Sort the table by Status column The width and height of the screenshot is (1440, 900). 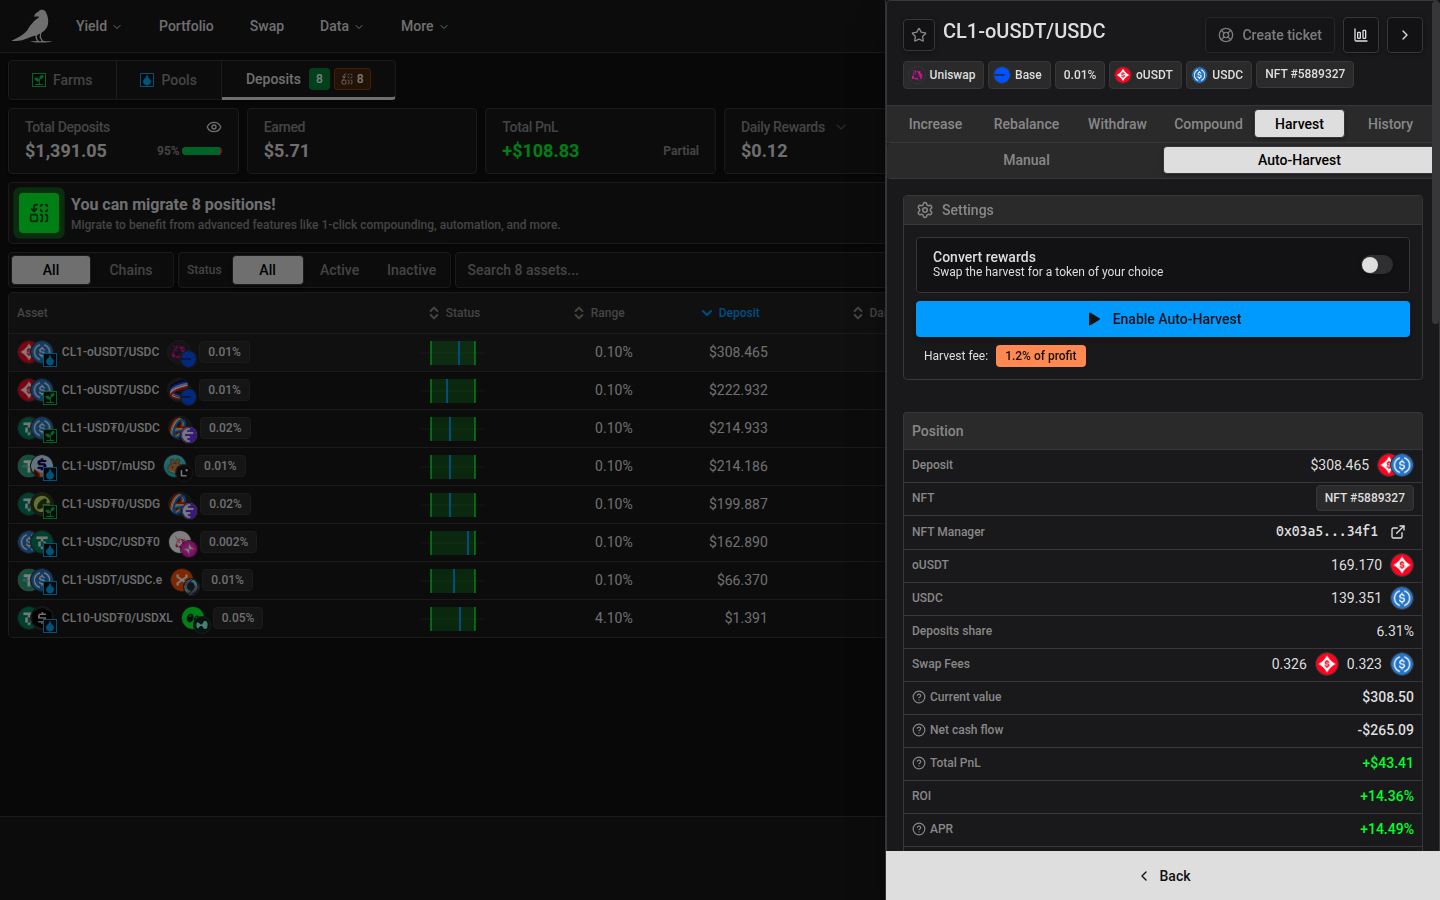tap(454, 313)
